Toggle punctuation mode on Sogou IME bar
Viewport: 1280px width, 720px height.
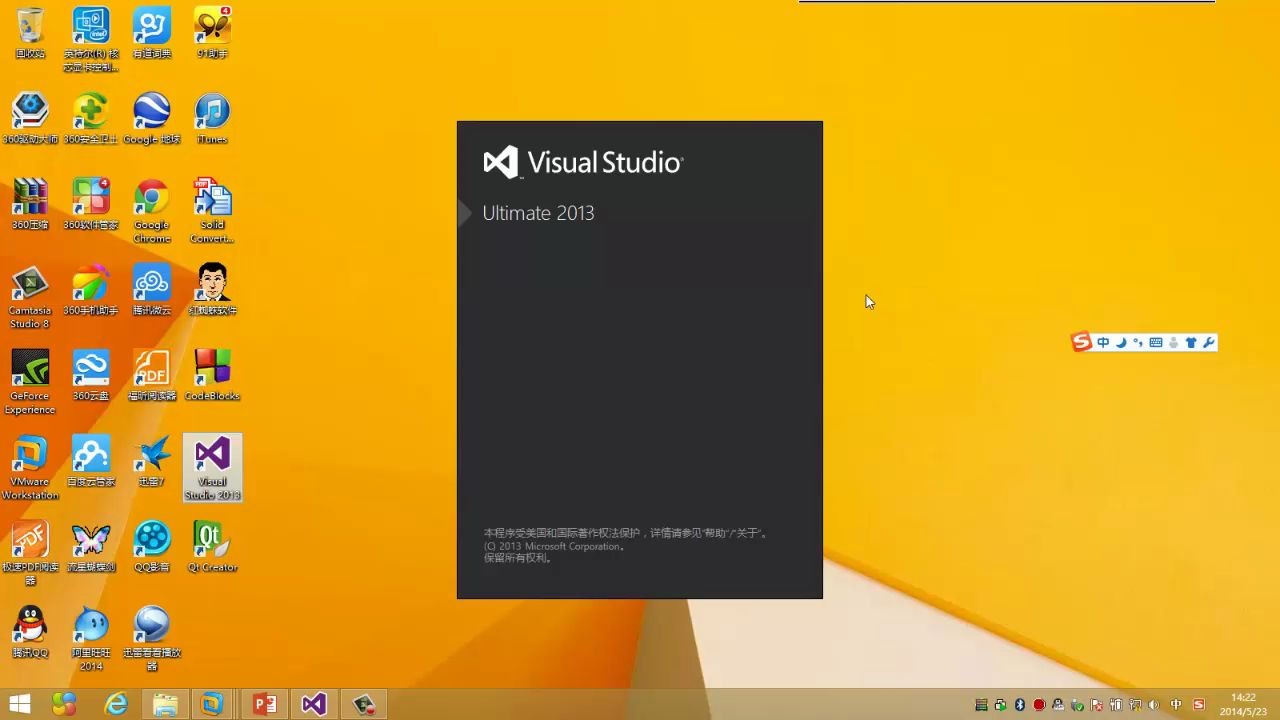pyautogui.click(x=1138, y=343)
